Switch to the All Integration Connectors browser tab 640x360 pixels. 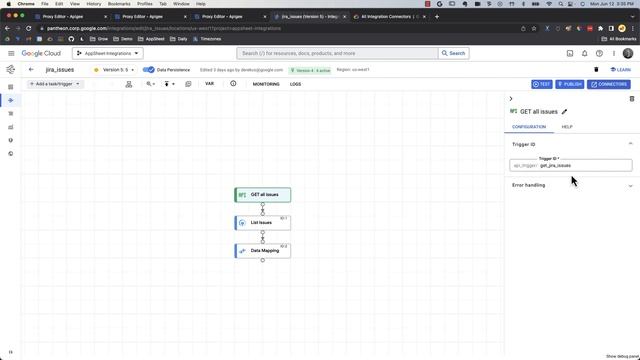tap(390, 17)
